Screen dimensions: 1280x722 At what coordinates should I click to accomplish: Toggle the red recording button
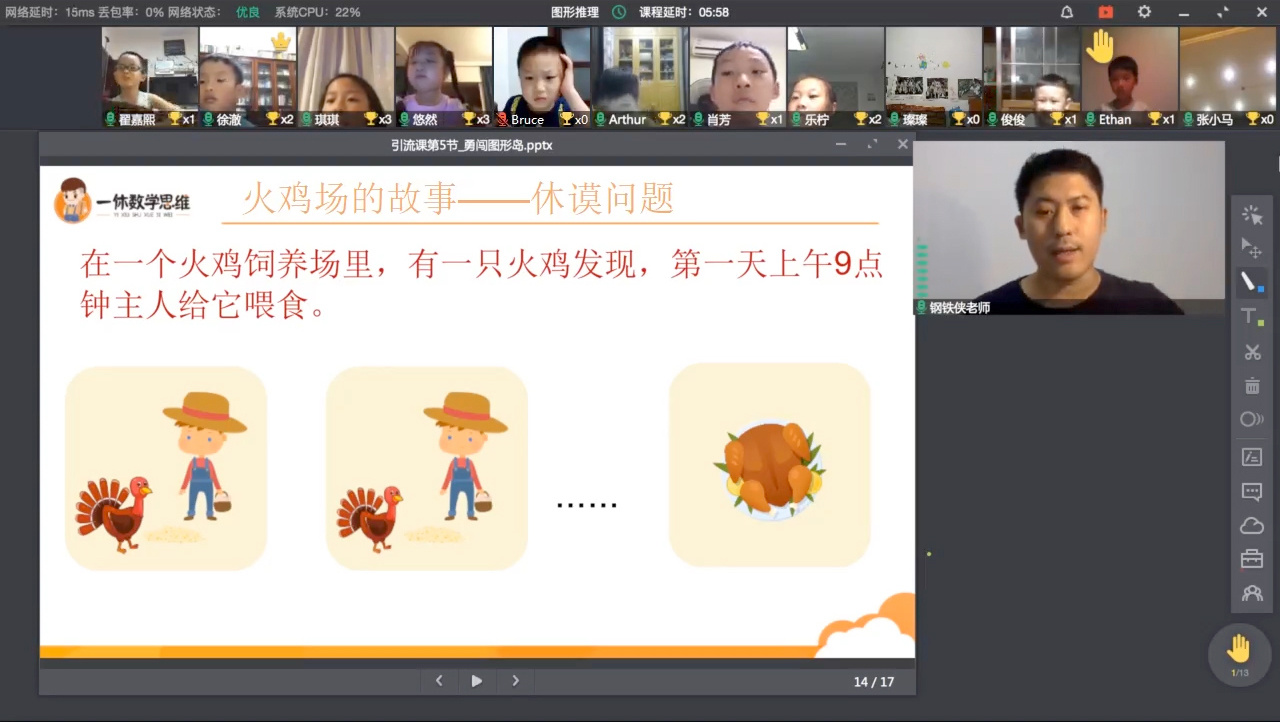[x=1105, y=12]
